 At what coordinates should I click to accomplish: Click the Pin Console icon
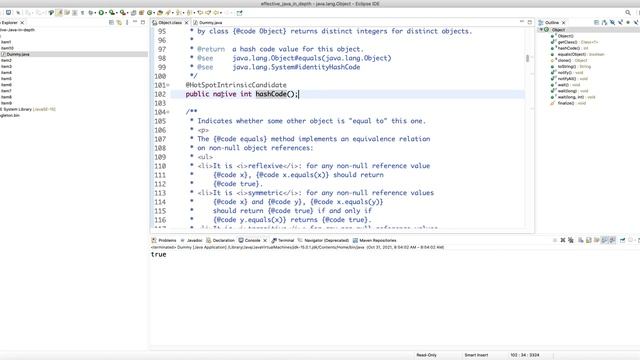(622, 240)
